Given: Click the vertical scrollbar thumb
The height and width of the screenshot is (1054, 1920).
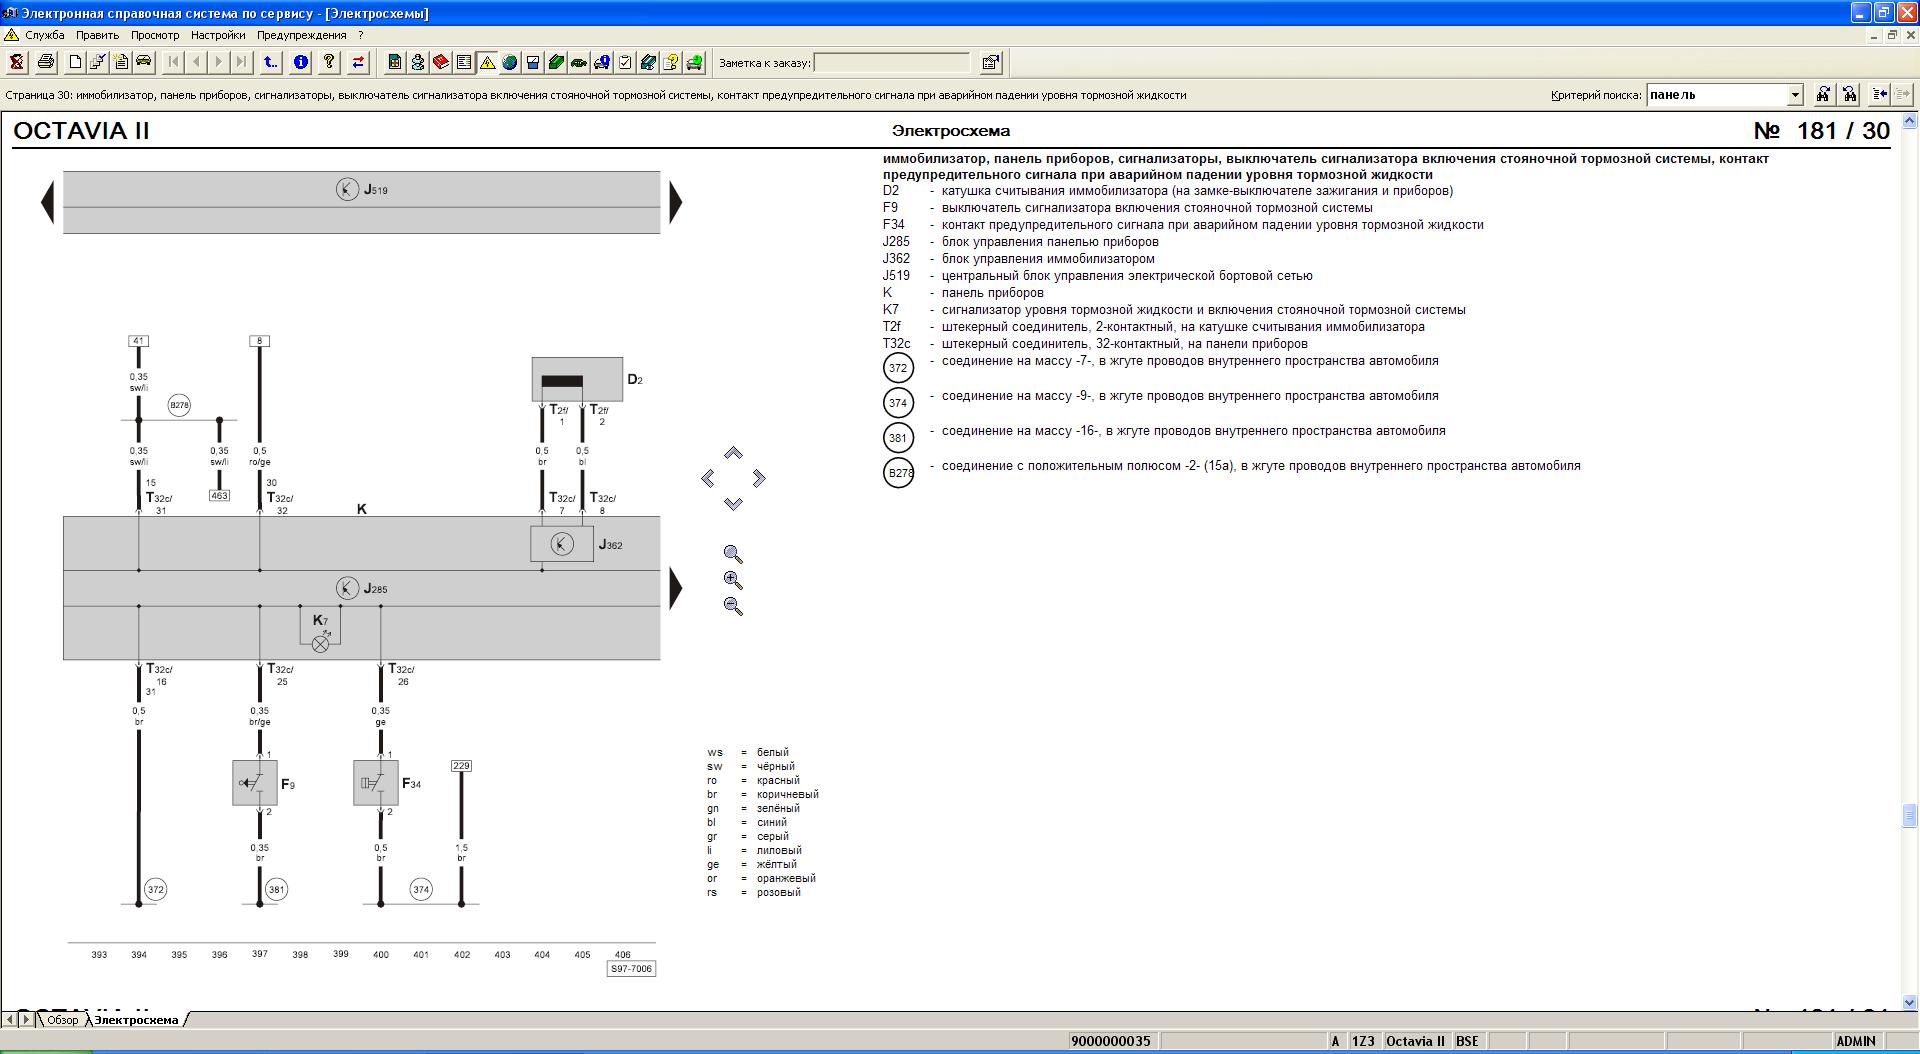Looking at the screenshot, I should tap(1909, 816).
